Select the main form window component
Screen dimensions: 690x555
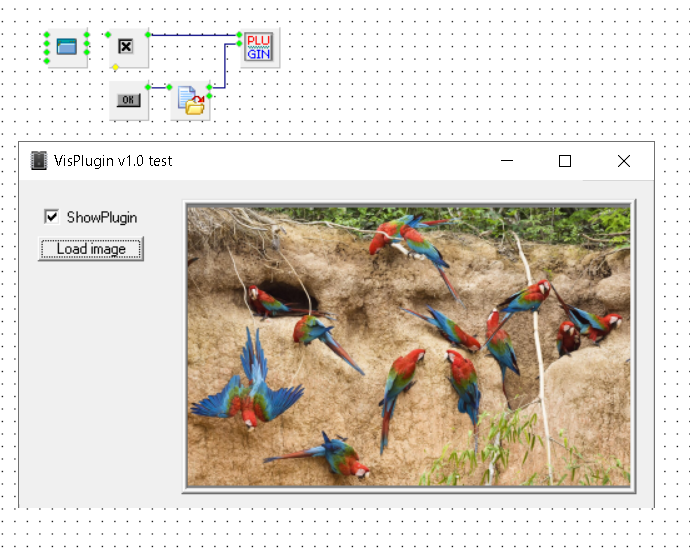pyautogui.click(x=67, y=47)
